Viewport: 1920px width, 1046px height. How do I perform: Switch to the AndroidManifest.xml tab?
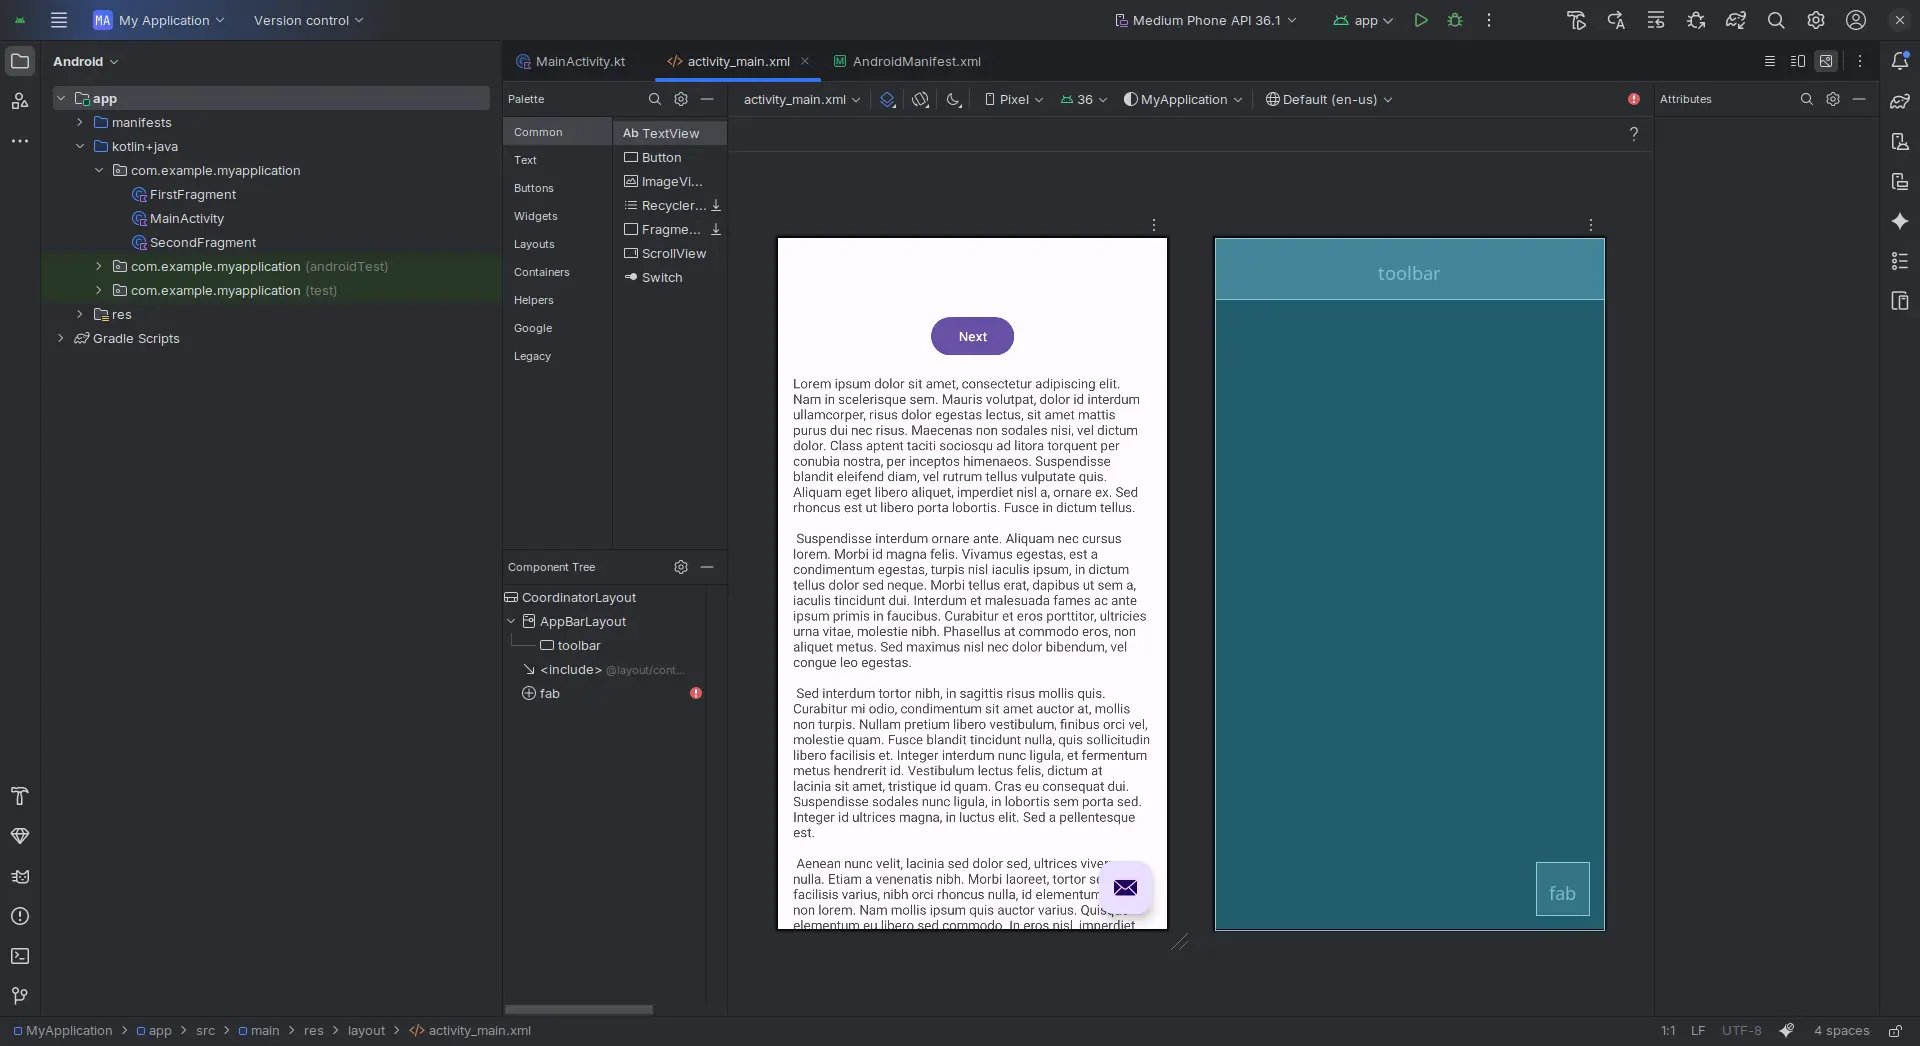(x=917, y=61)
